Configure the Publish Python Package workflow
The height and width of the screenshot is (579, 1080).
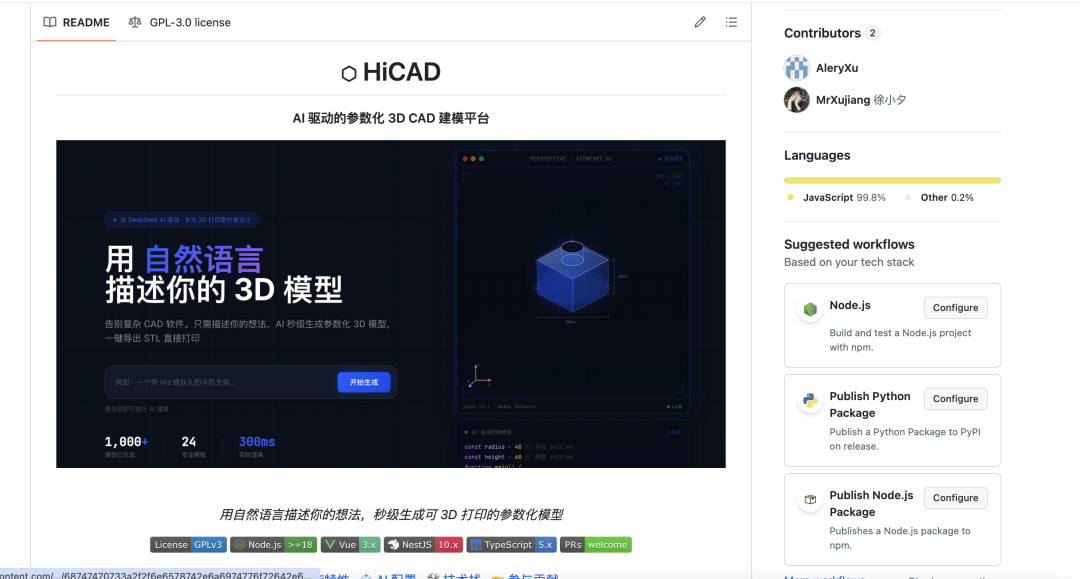pyautogui.click(x=955, y=399)
